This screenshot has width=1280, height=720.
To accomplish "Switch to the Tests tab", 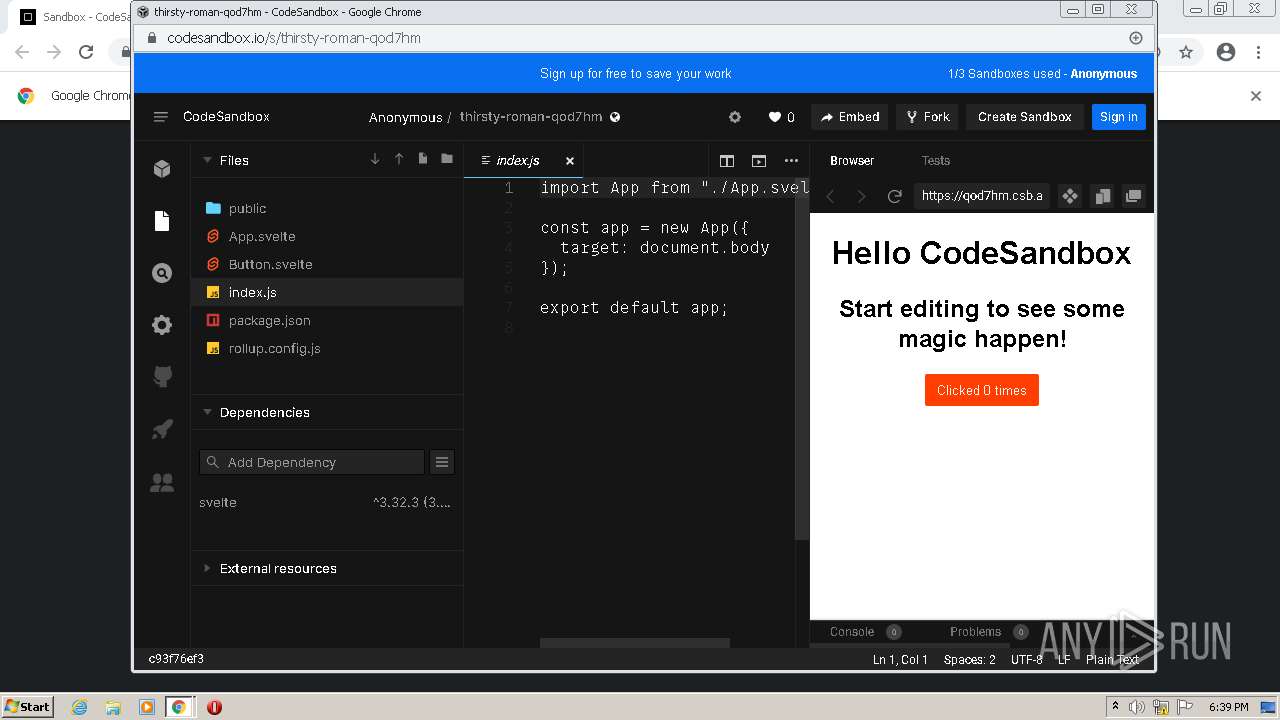I will click(x=935, y=160).
